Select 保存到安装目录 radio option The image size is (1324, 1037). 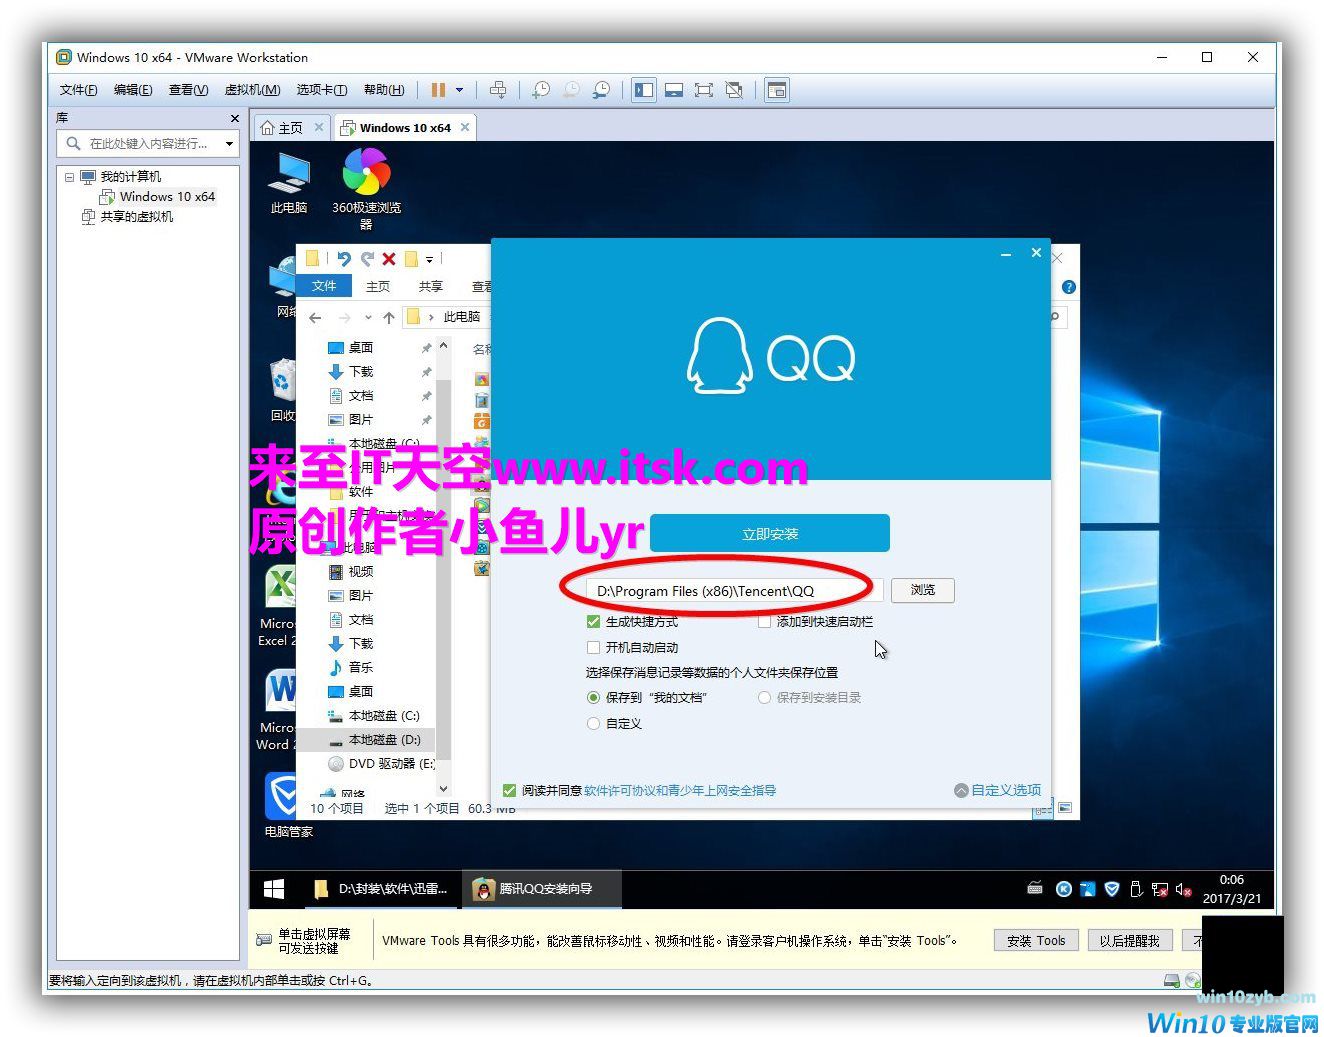click(x=765, y=698)
